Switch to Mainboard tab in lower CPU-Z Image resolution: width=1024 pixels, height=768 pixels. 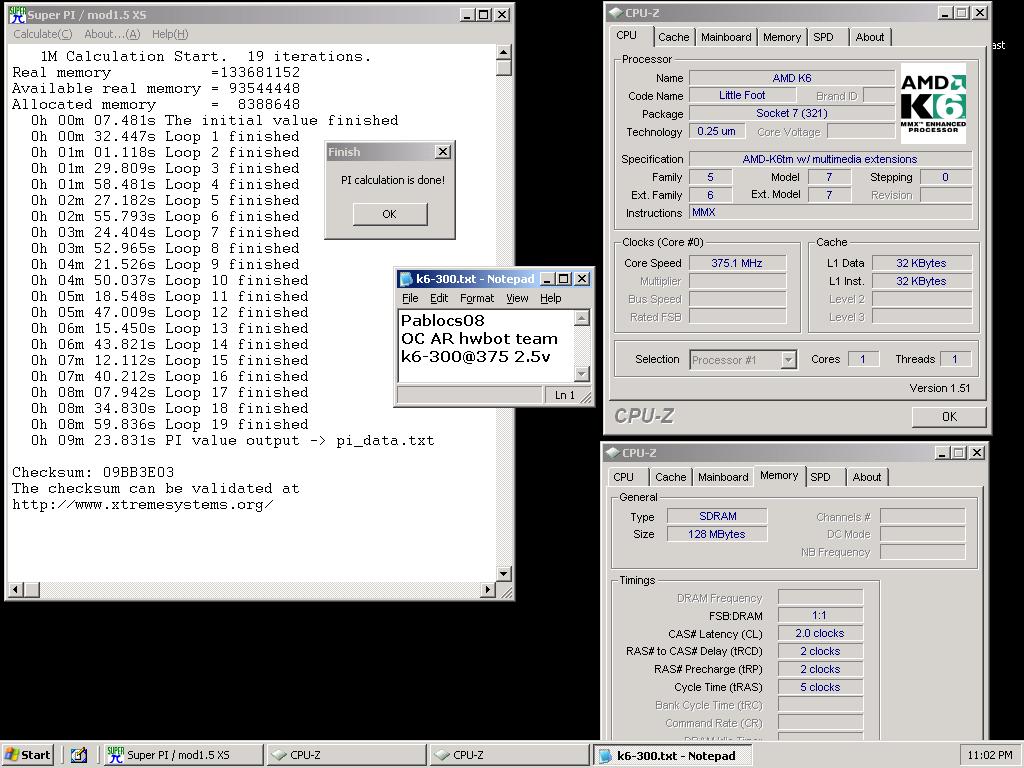point(723,477)
